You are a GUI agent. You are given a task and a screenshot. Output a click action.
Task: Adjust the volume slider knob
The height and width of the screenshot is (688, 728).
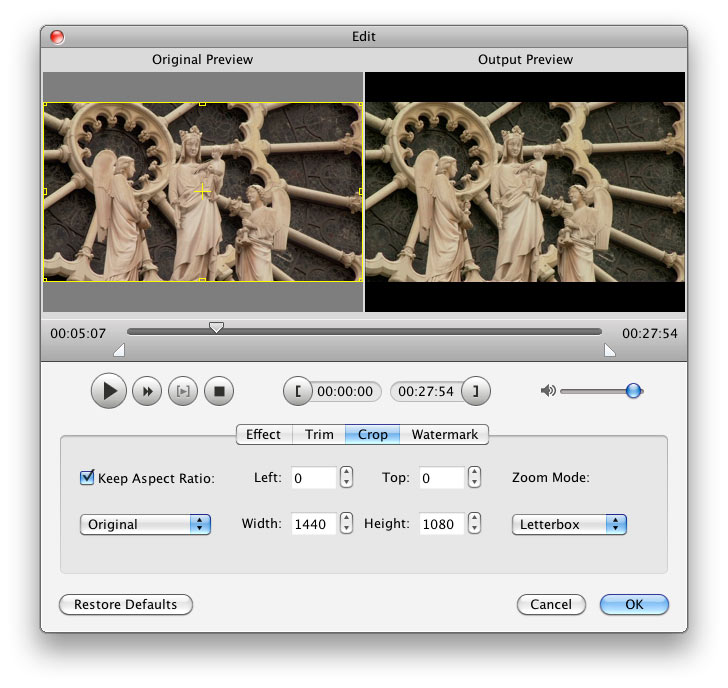[x=633, y=391]
